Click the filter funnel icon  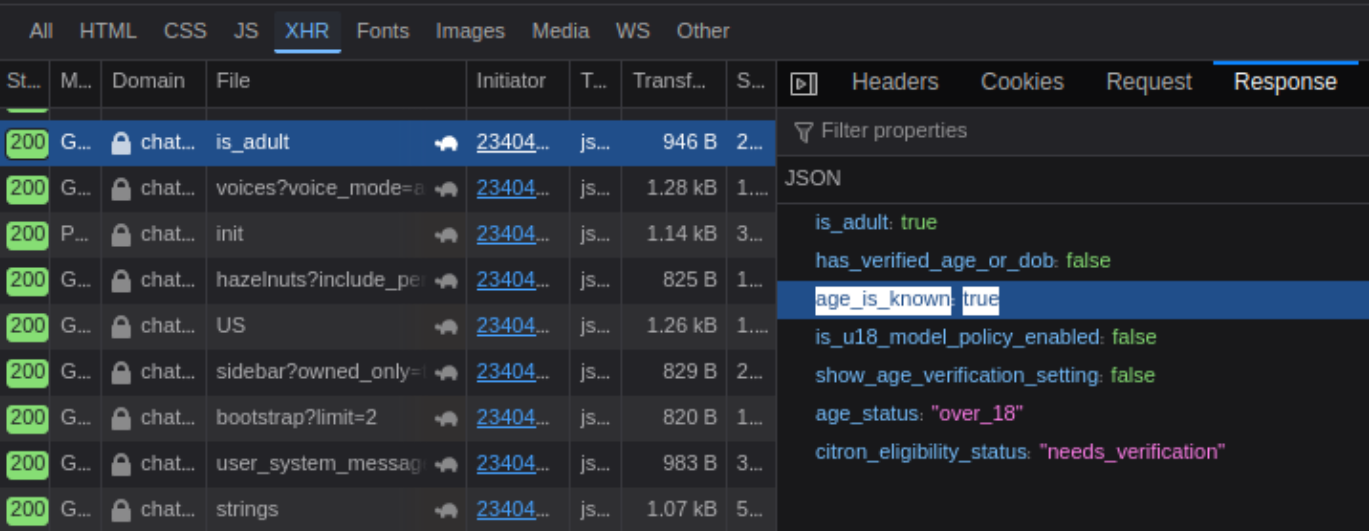[x=803, y=131]
